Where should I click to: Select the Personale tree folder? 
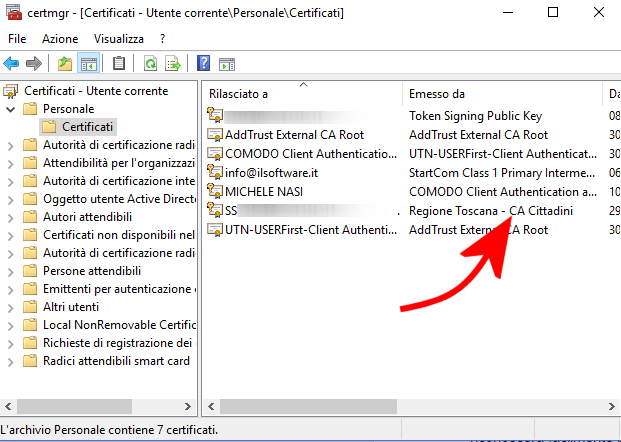69,109
